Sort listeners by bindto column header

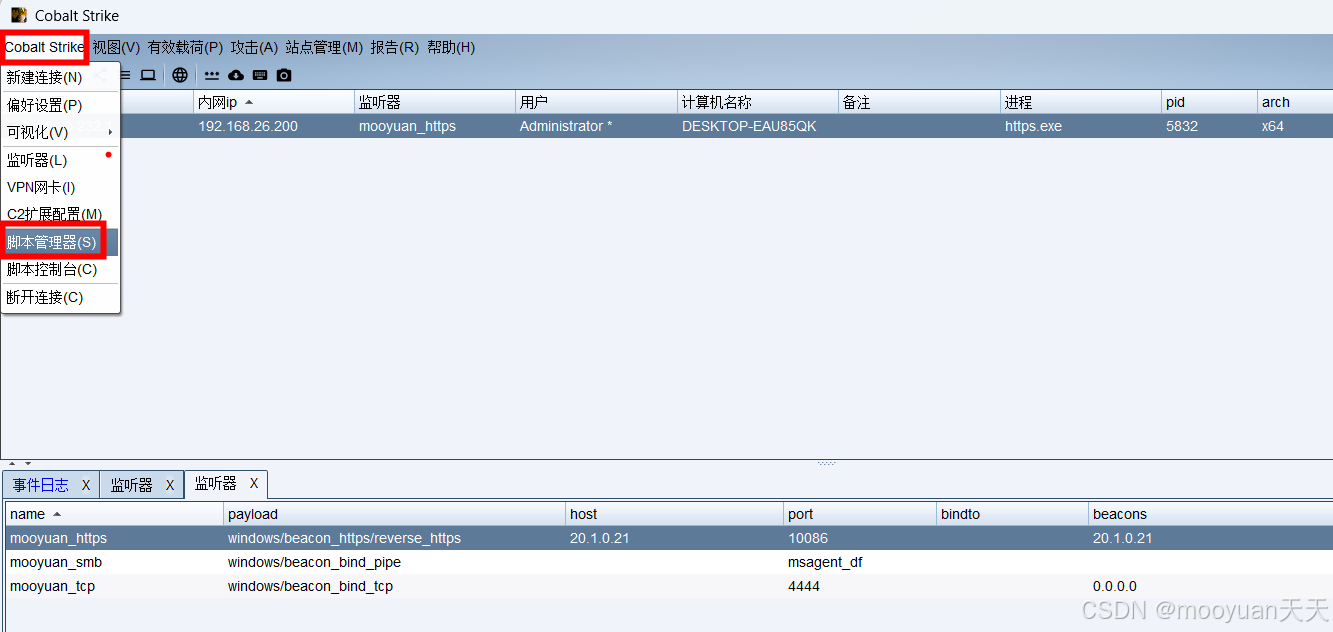pos(1012,514)
